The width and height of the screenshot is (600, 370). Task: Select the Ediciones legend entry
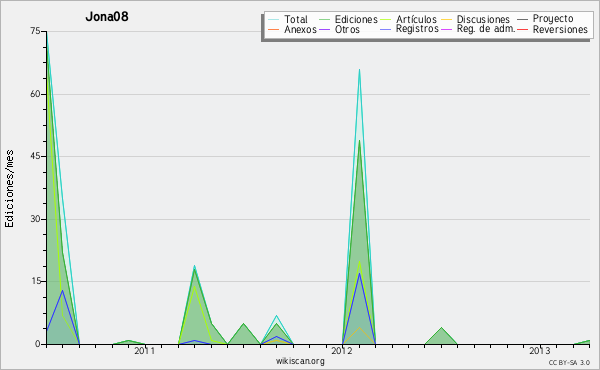(x=348, y=20)
